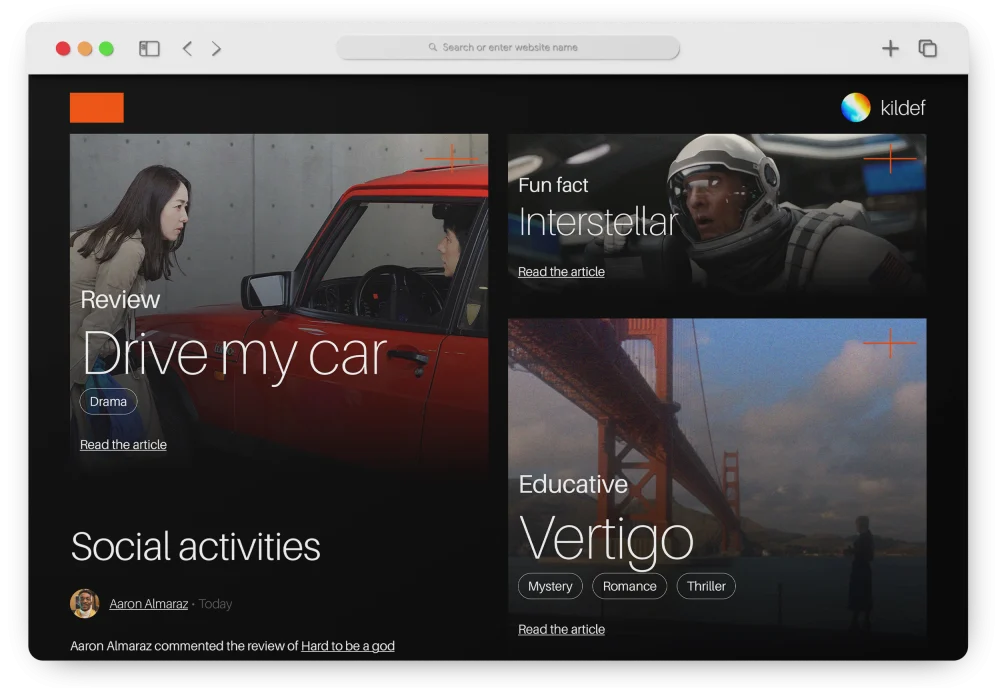Expand the Vertigo card plus icon
The height and width of the screenshot is (688, 1000).
point(890,343)
